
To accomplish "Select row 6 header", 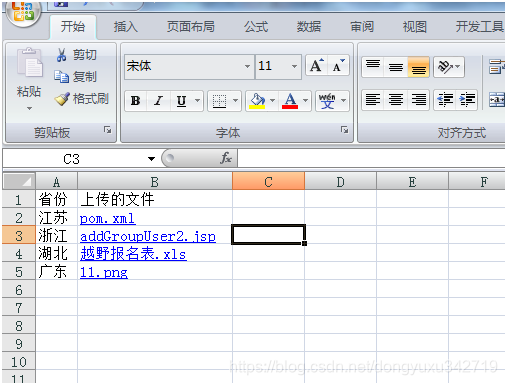I will (19, 290).
